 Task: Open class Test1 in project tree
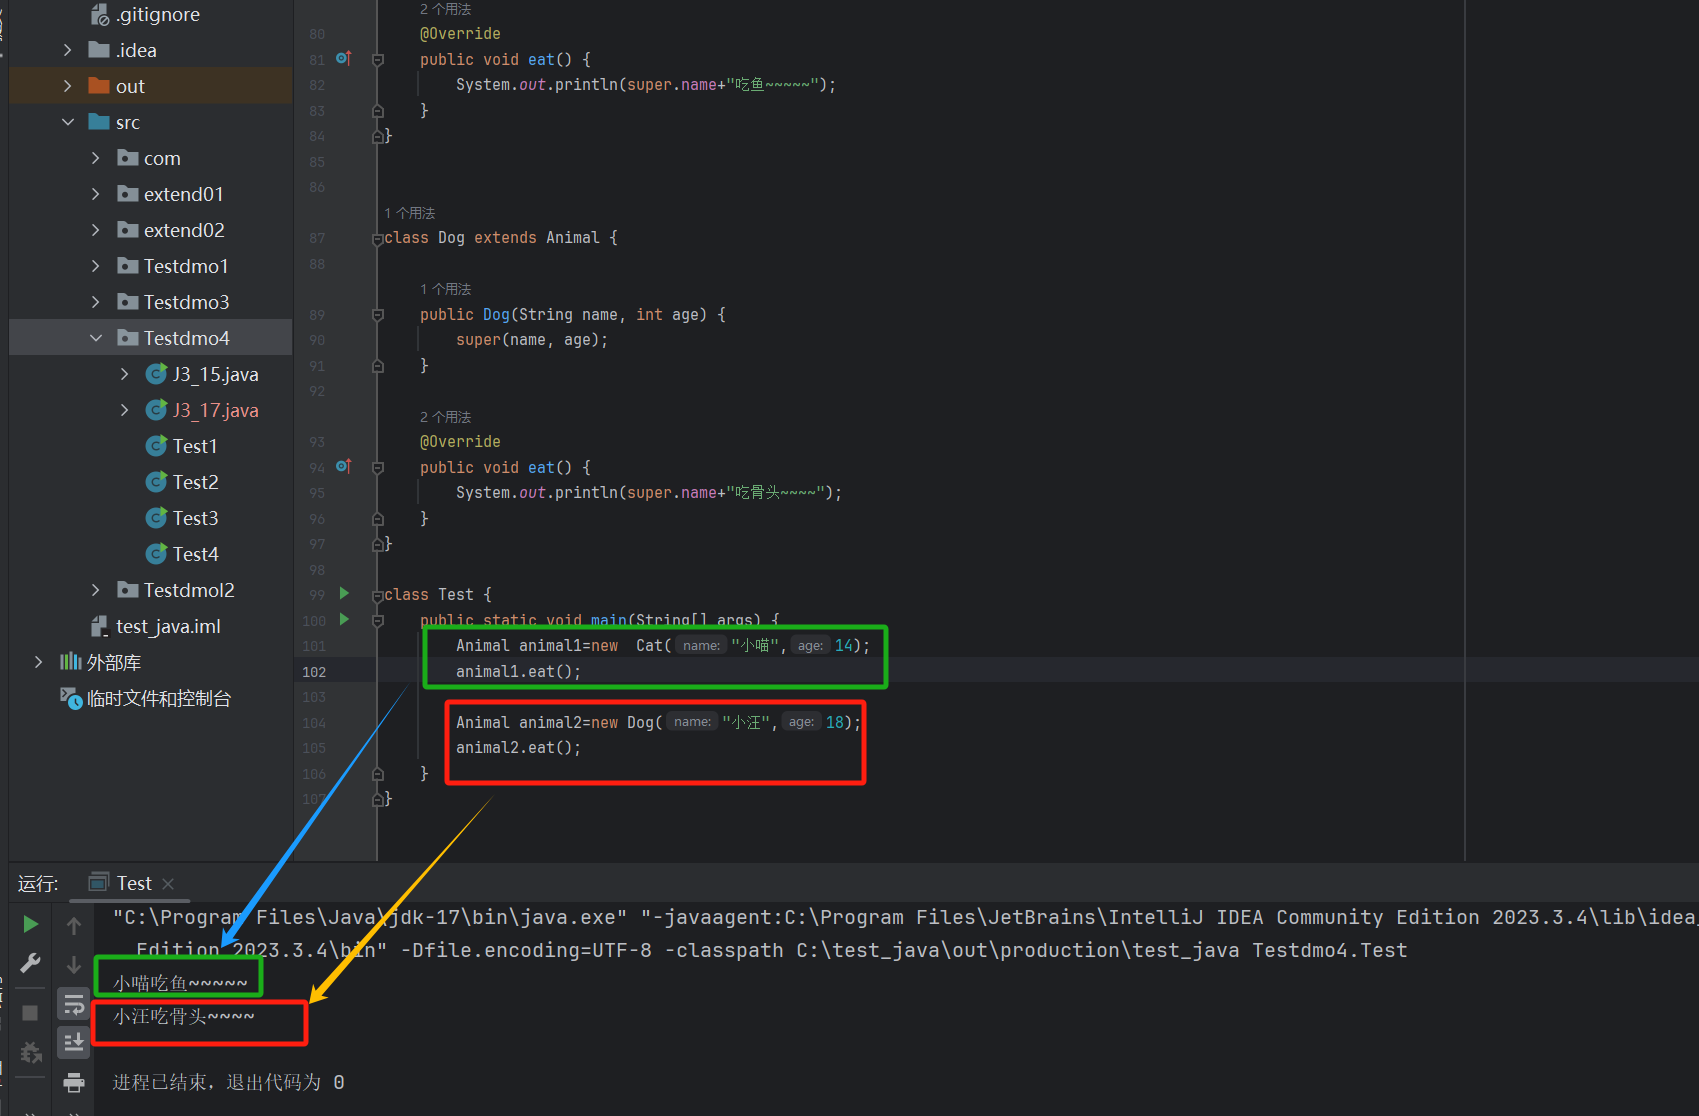(195, 446)
